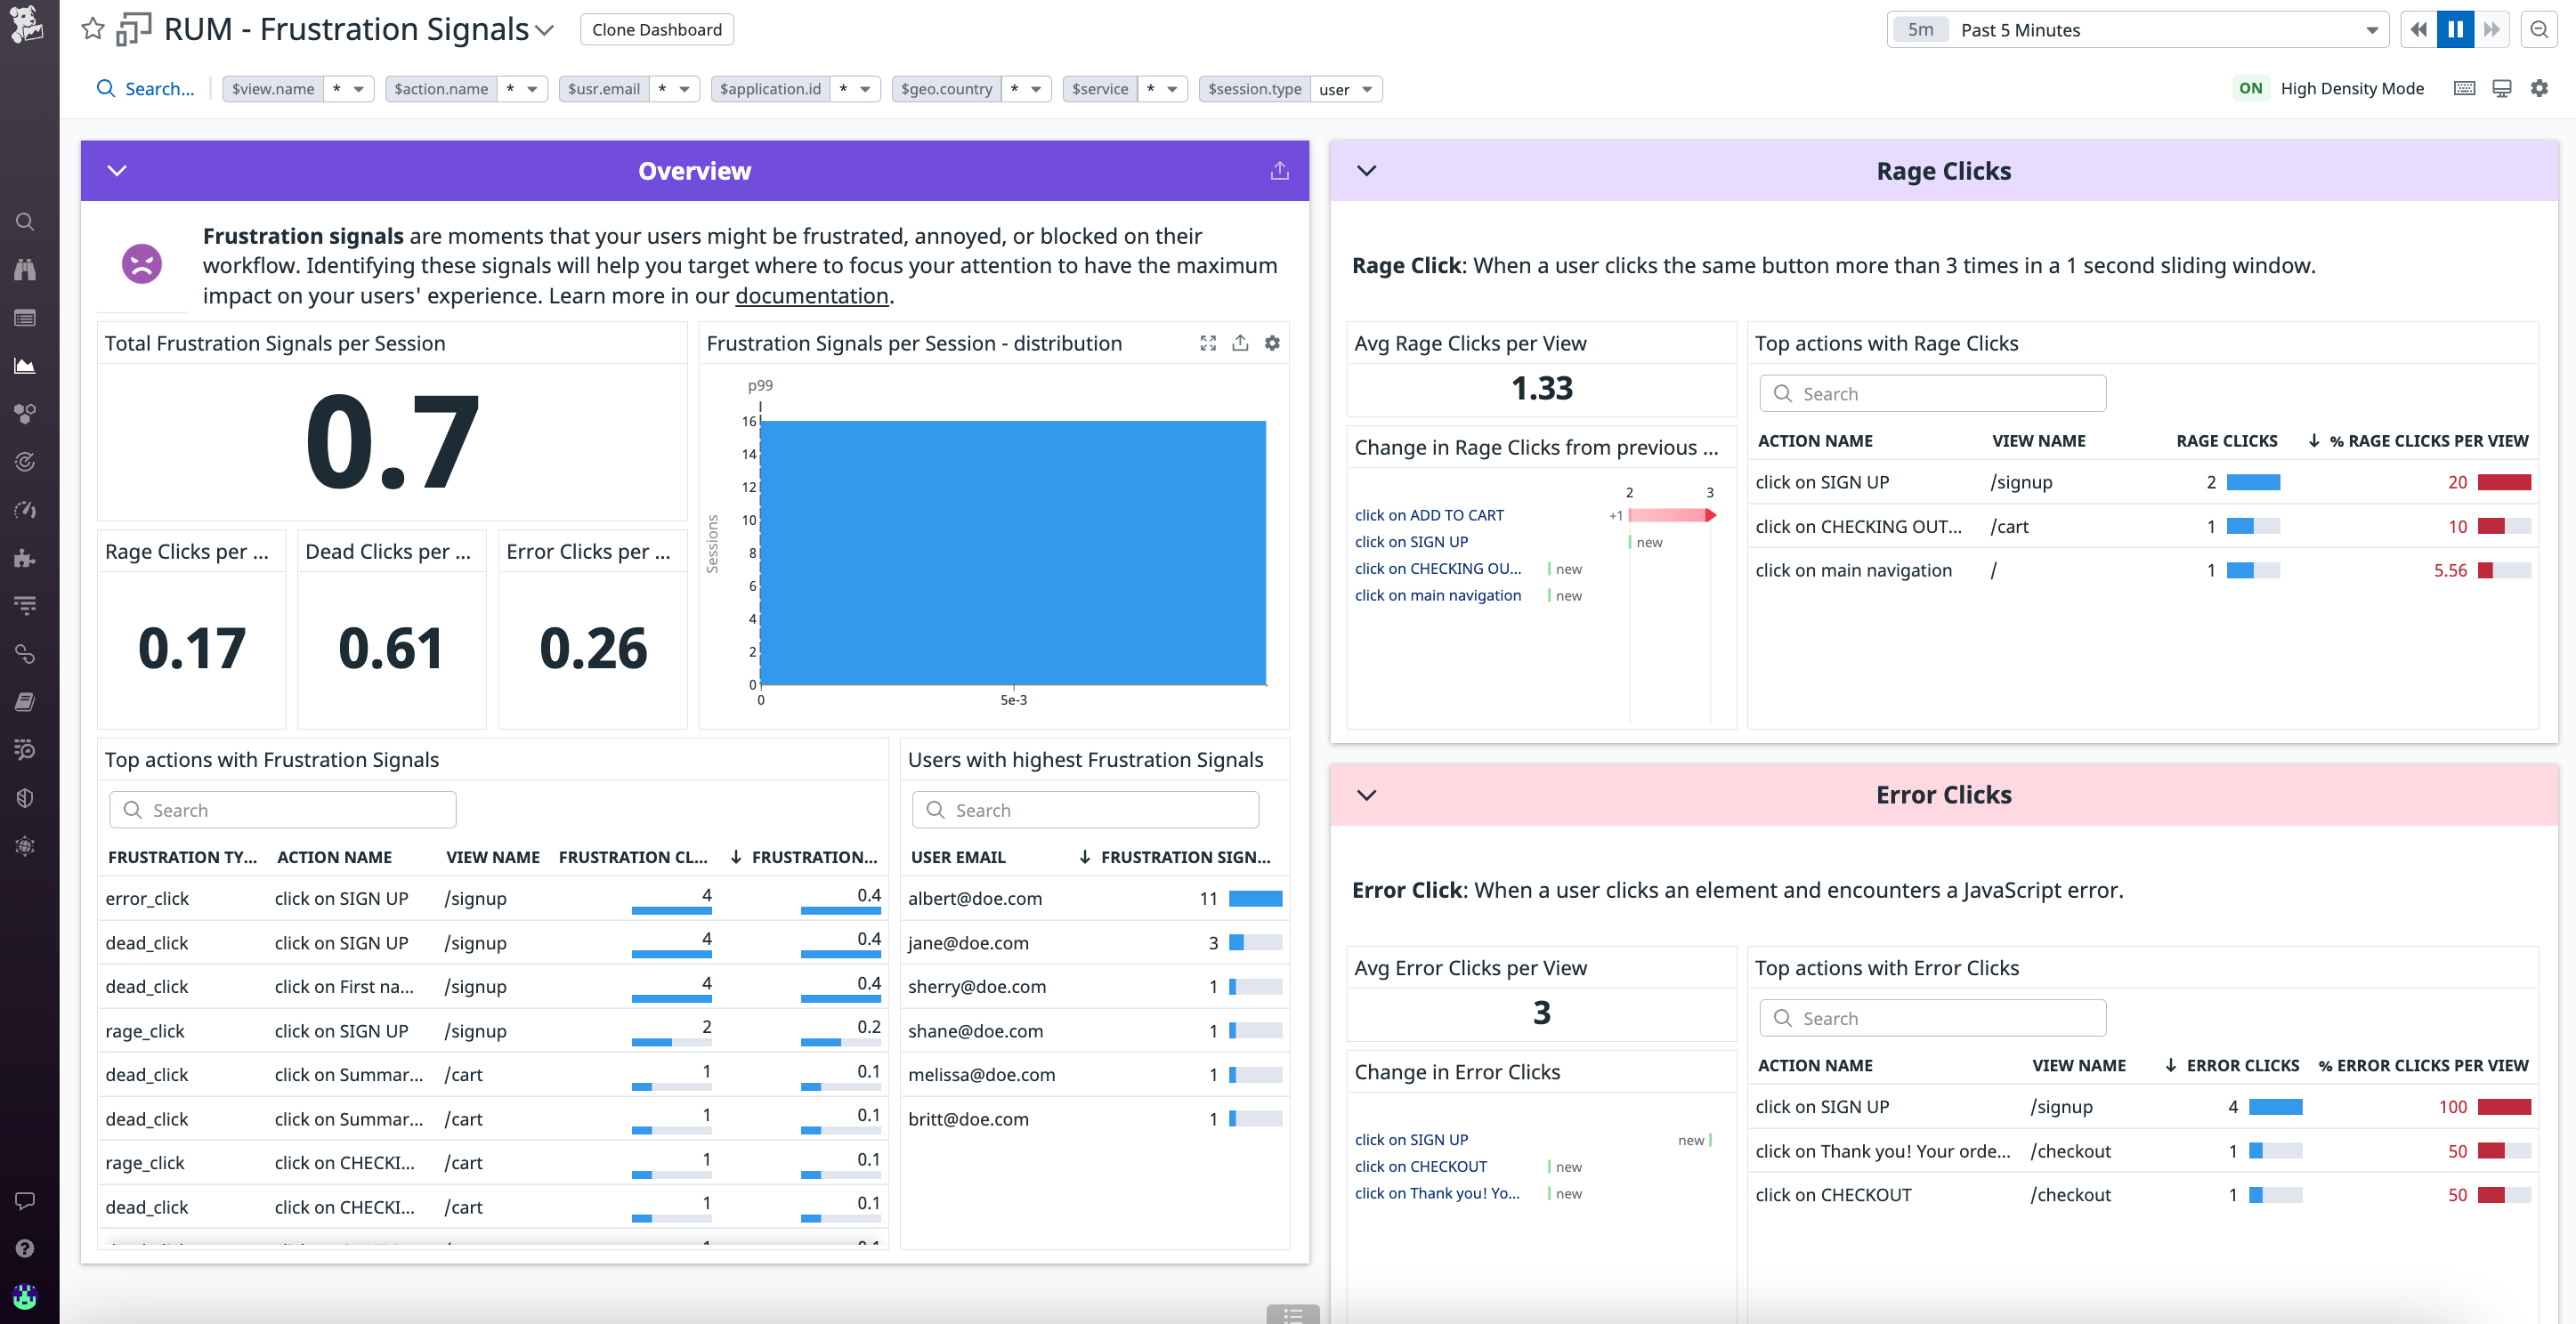Show keyboard shortcuts via the keyboard icon
Image resolution: width=2576 pixels, height=1324 pixels.
2464,88
